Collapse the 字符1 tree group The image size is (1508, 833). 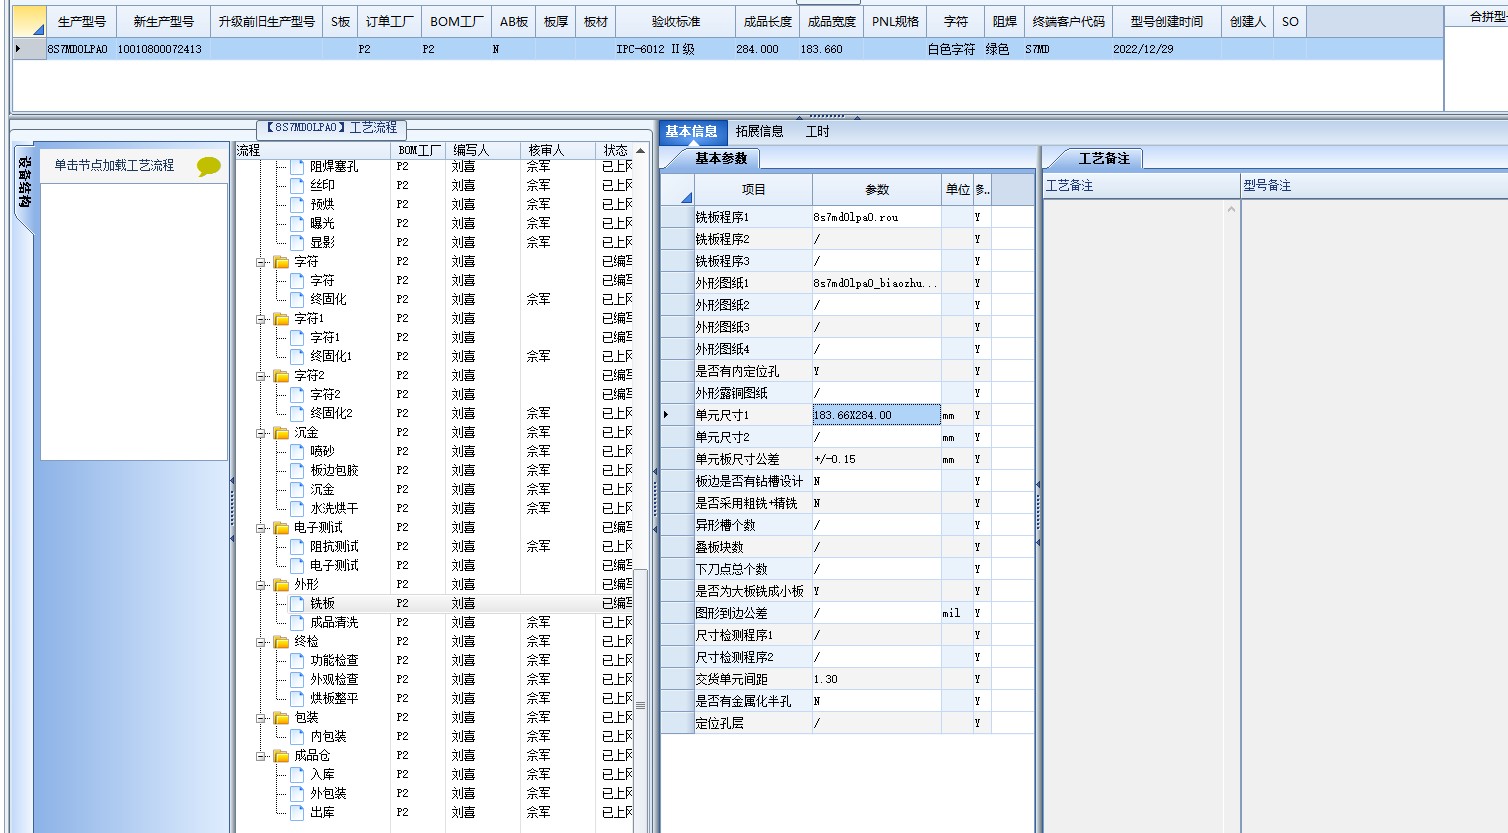261,319
